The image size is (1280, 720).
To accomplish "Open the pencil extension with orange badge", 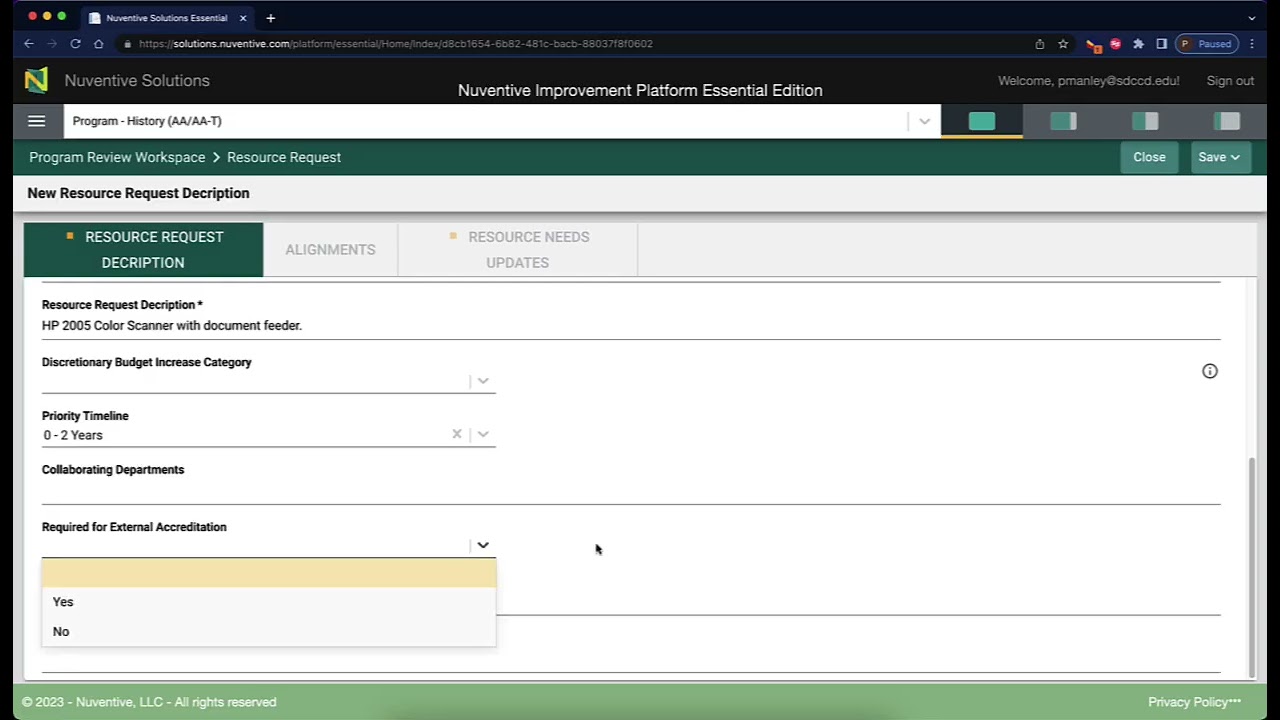I will [1093, 44].
